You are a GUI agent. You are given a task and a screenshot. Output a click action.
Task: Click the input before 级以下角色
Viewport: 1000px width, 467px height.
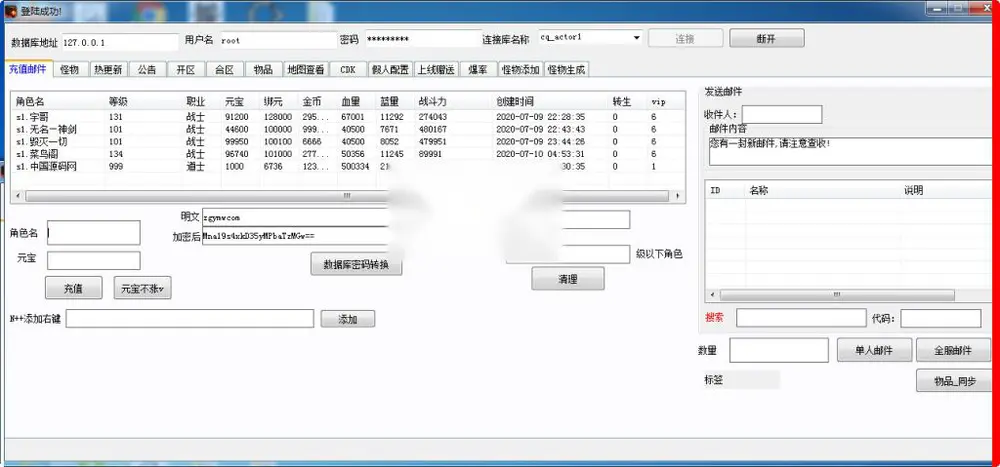568,254
